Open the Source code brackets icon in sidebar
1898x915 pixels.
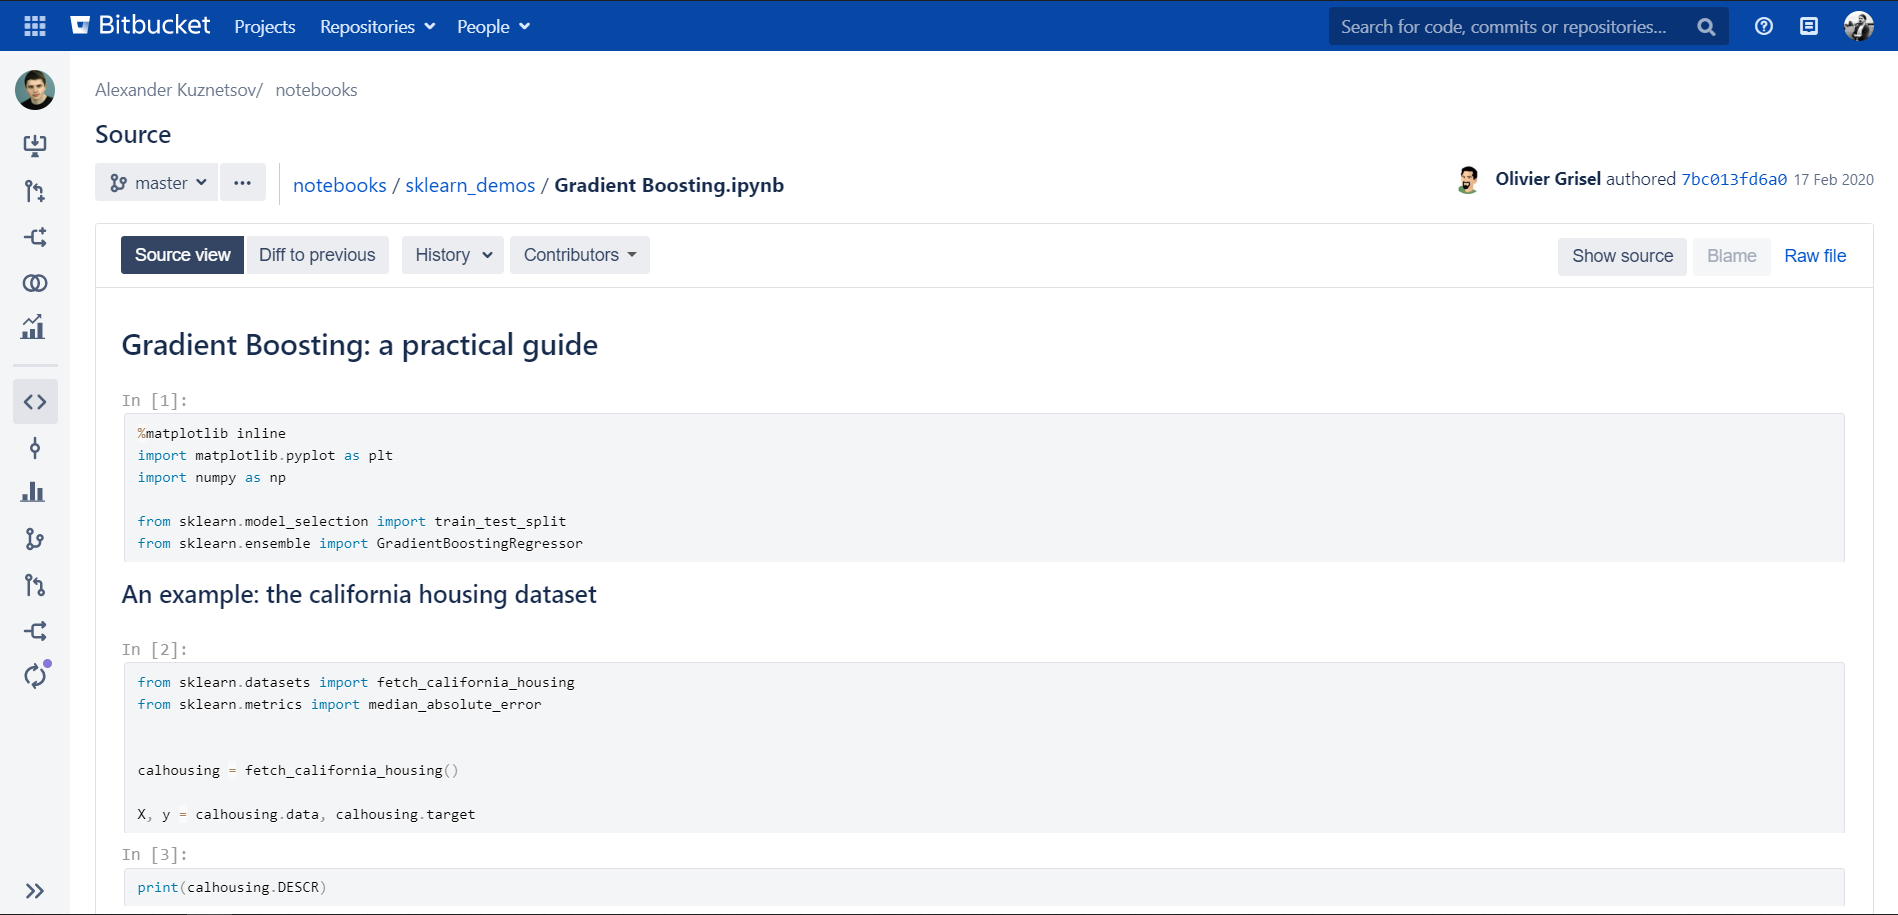[x=35, y=402]
